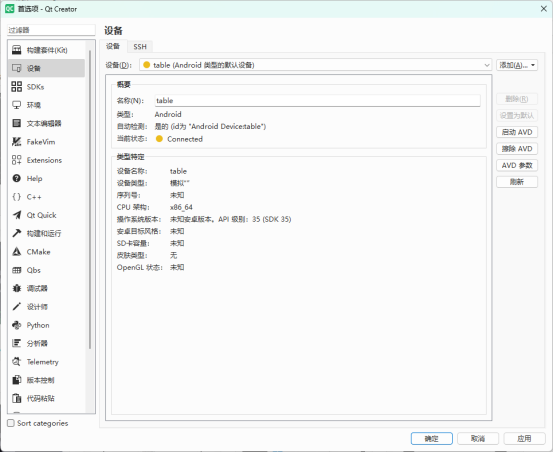Open the Python category icon
This screenshot has width=553, height=453.
[17, 325]
